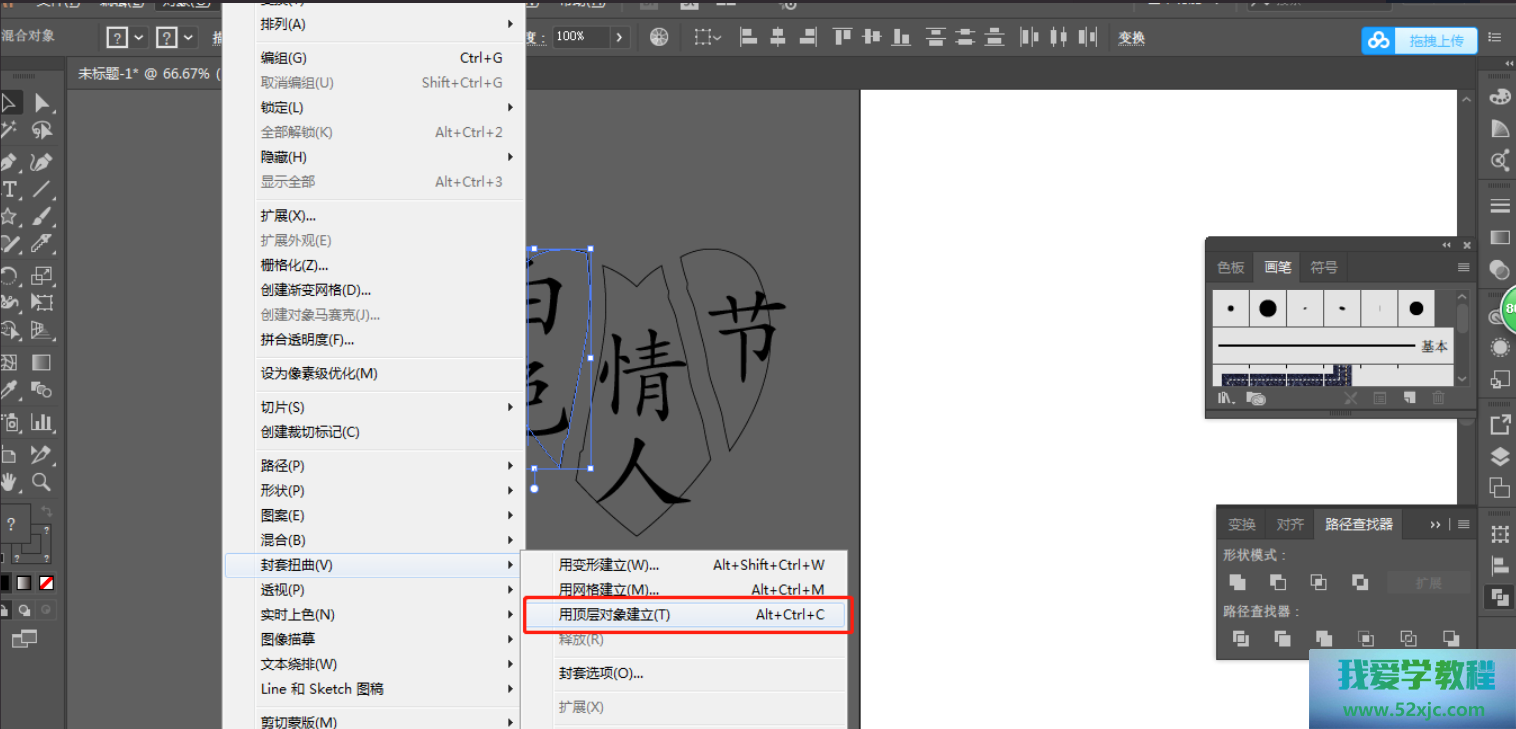The height and width of the screenshot is (729, 1516).
Task: Switch to the 色板 tab
Action: [x=1231, y=268]
